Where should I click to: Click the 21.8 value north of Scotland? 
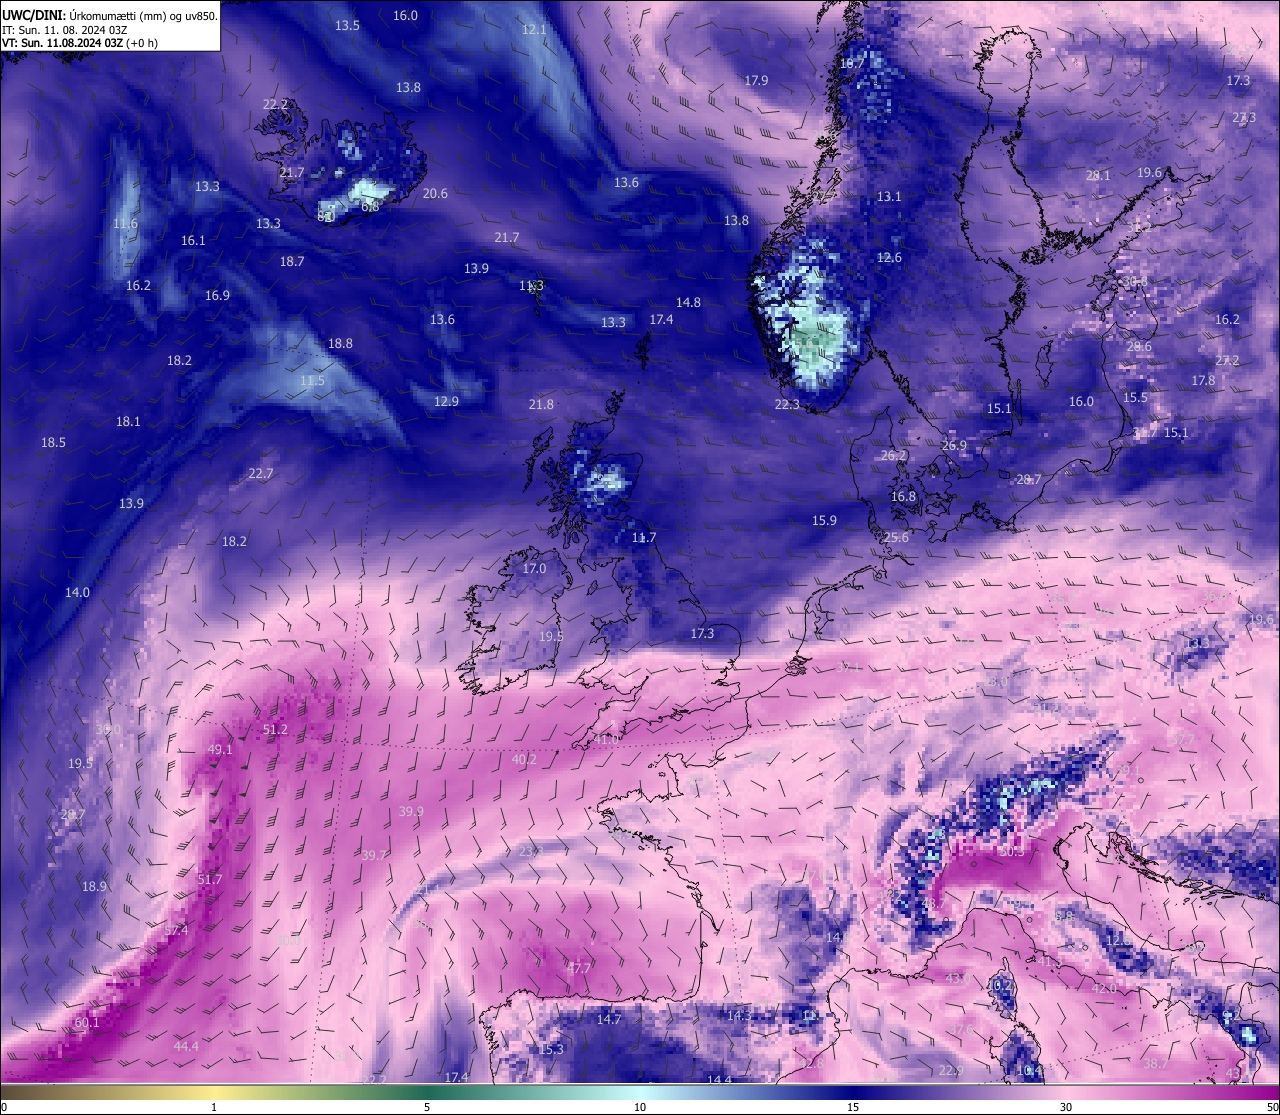coord(541,405)
